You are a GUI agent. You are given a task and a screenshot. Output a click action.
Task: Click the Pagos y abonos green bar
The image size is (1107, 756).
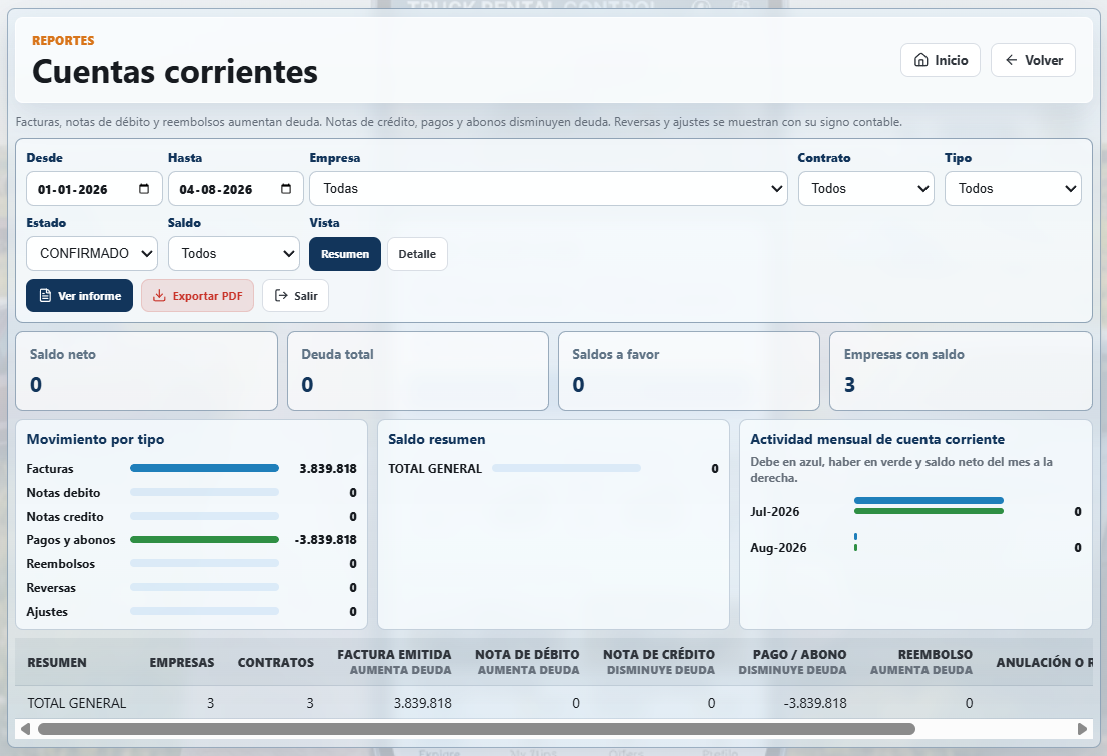[205, 539]
